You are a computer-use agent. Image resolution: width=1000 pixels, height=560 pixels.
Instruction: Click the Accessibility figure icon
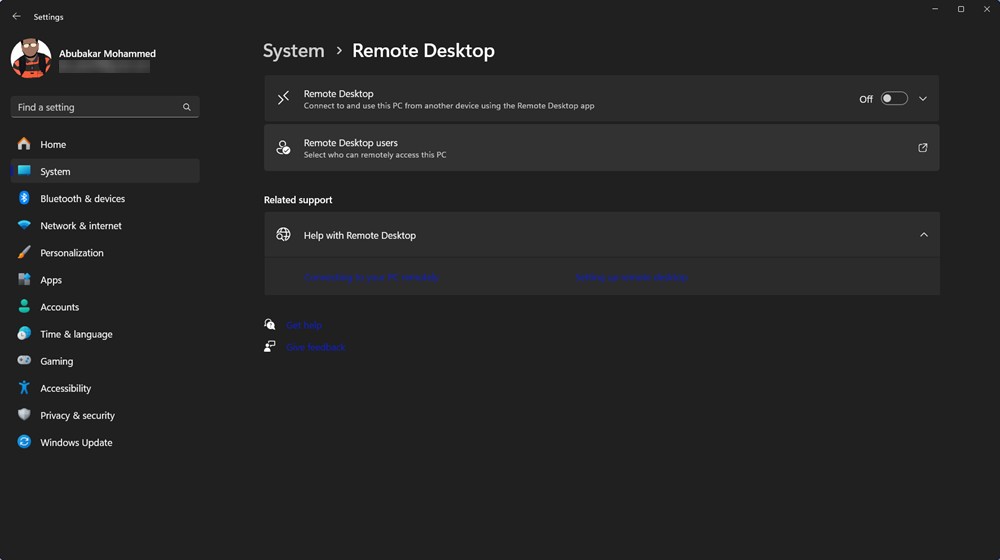pyautogui.click(x=24, y=387)
